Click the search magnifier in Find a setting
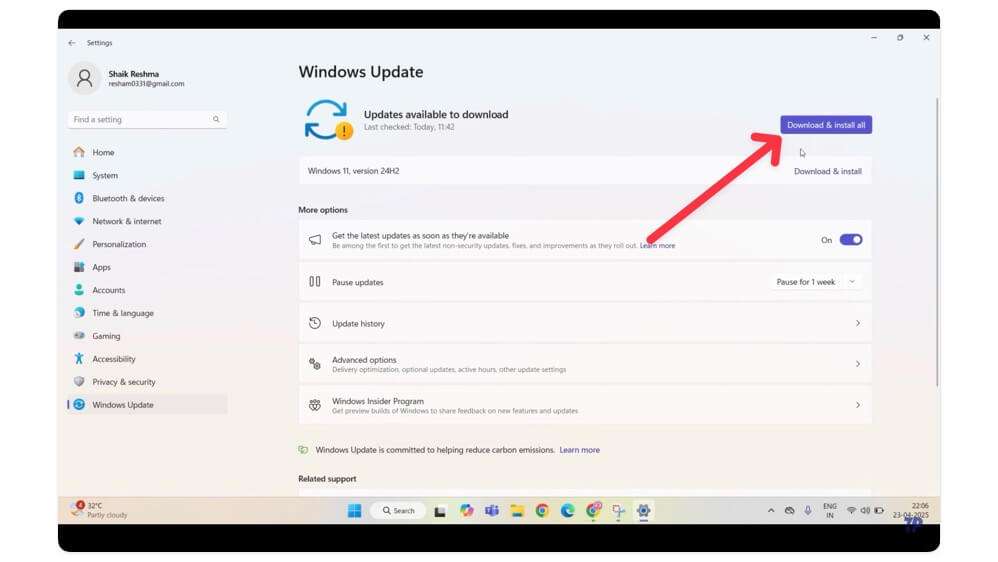 (216, 120)
